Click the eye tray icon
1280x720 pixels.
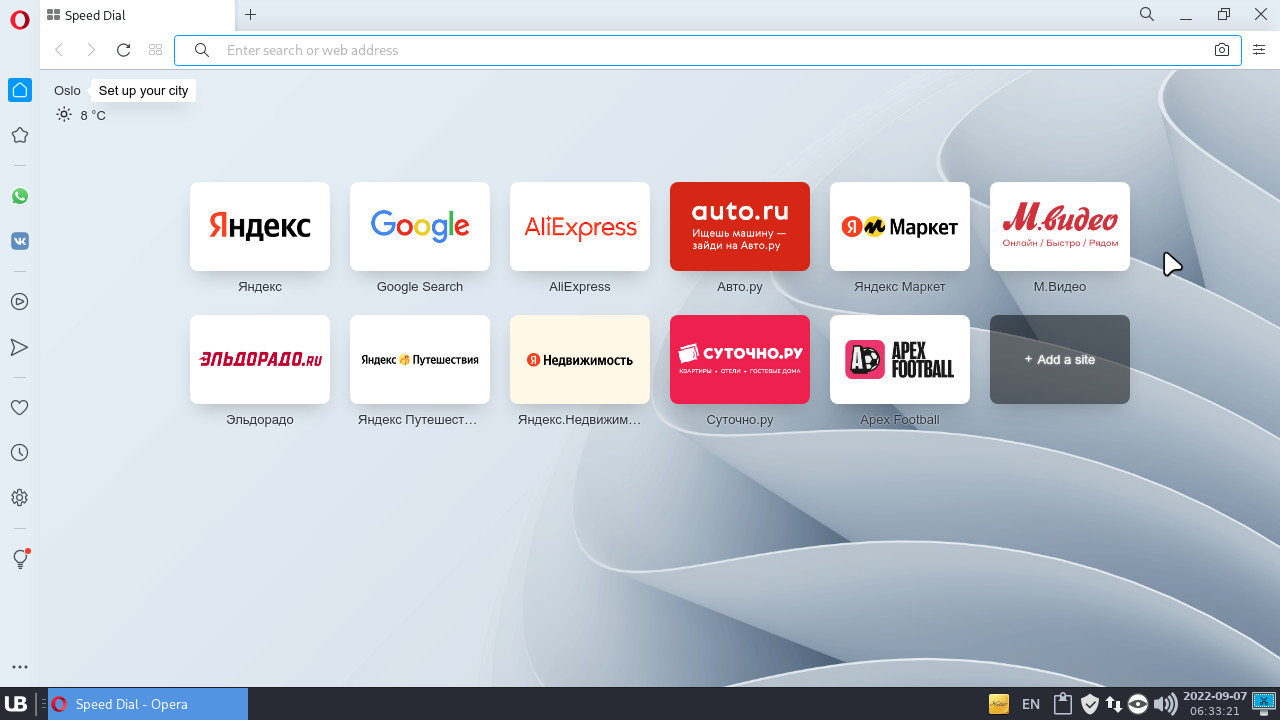(x=1138, y=704)
